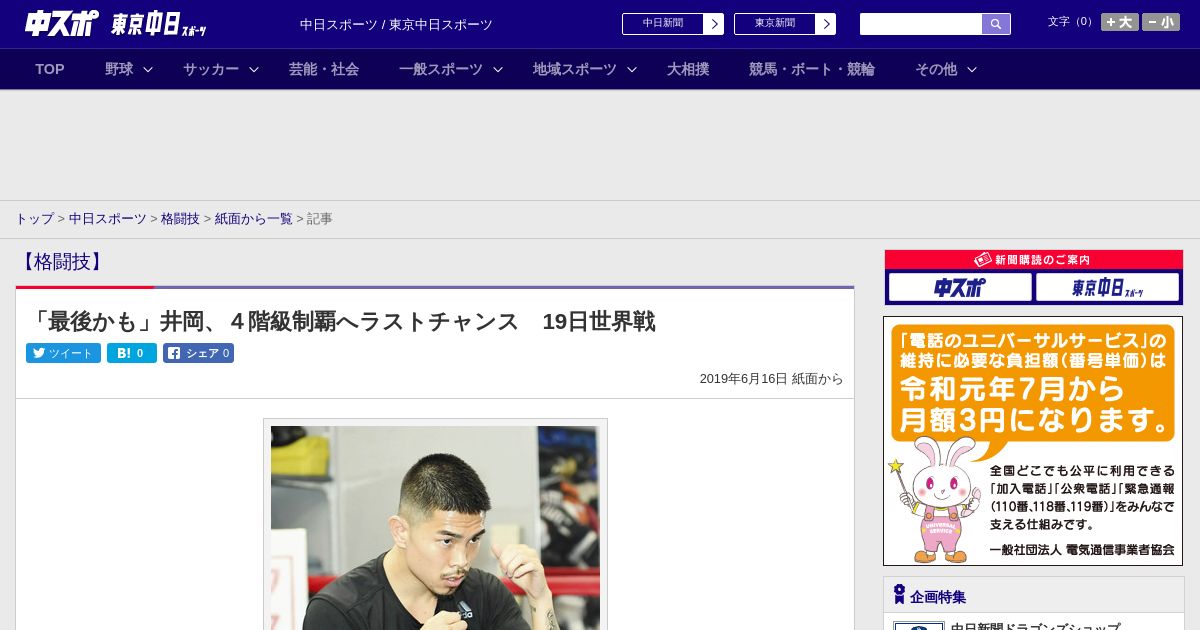Expand the サッカー dropdown chevron
The image size is (1200, 630).
pyautogui.click(x=254, y=69)
